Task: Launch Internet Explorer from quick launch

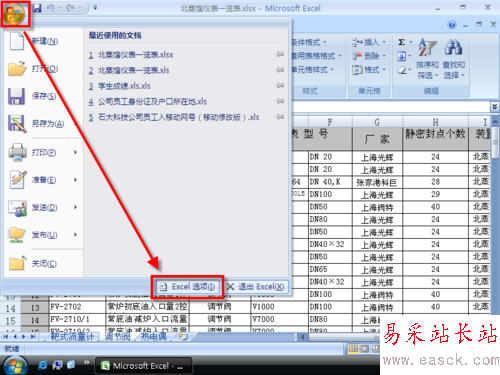Action: click(42, 365)
